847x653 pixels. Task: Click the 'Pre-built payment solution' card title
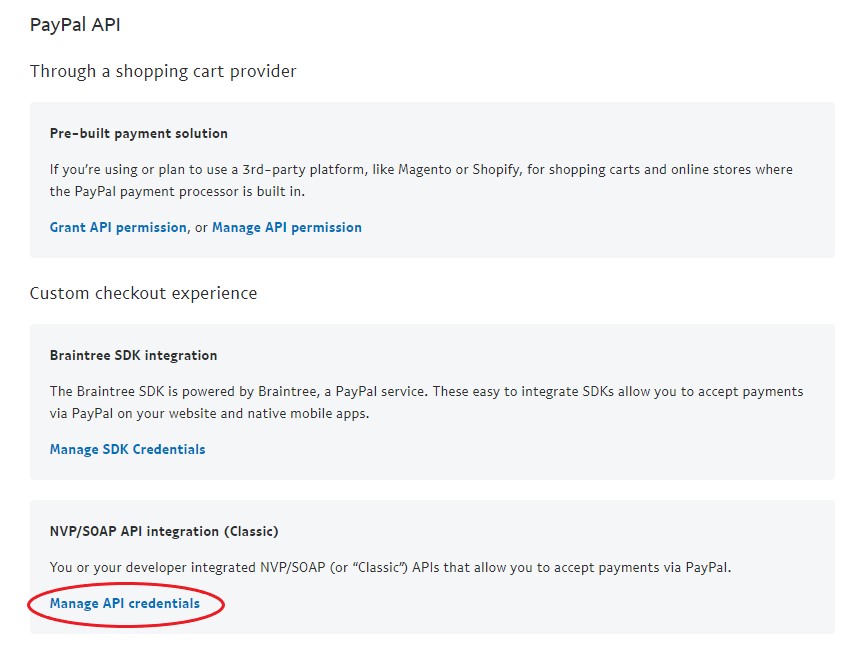(139, 133)
